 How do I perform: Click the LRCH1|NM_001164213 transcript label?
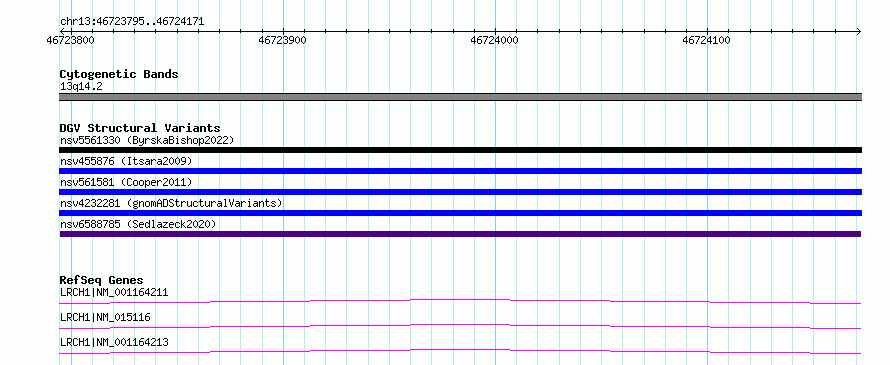coord(114,342)
